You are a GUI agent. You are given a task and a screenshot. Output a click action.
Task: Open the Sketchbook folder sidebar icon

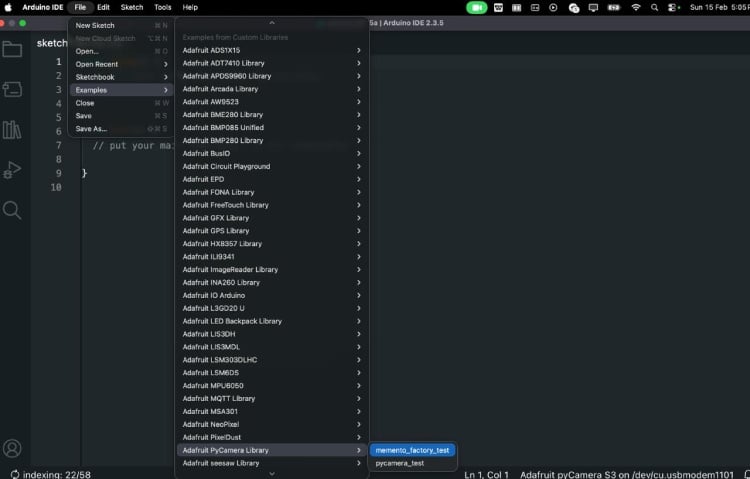point(12,49)
